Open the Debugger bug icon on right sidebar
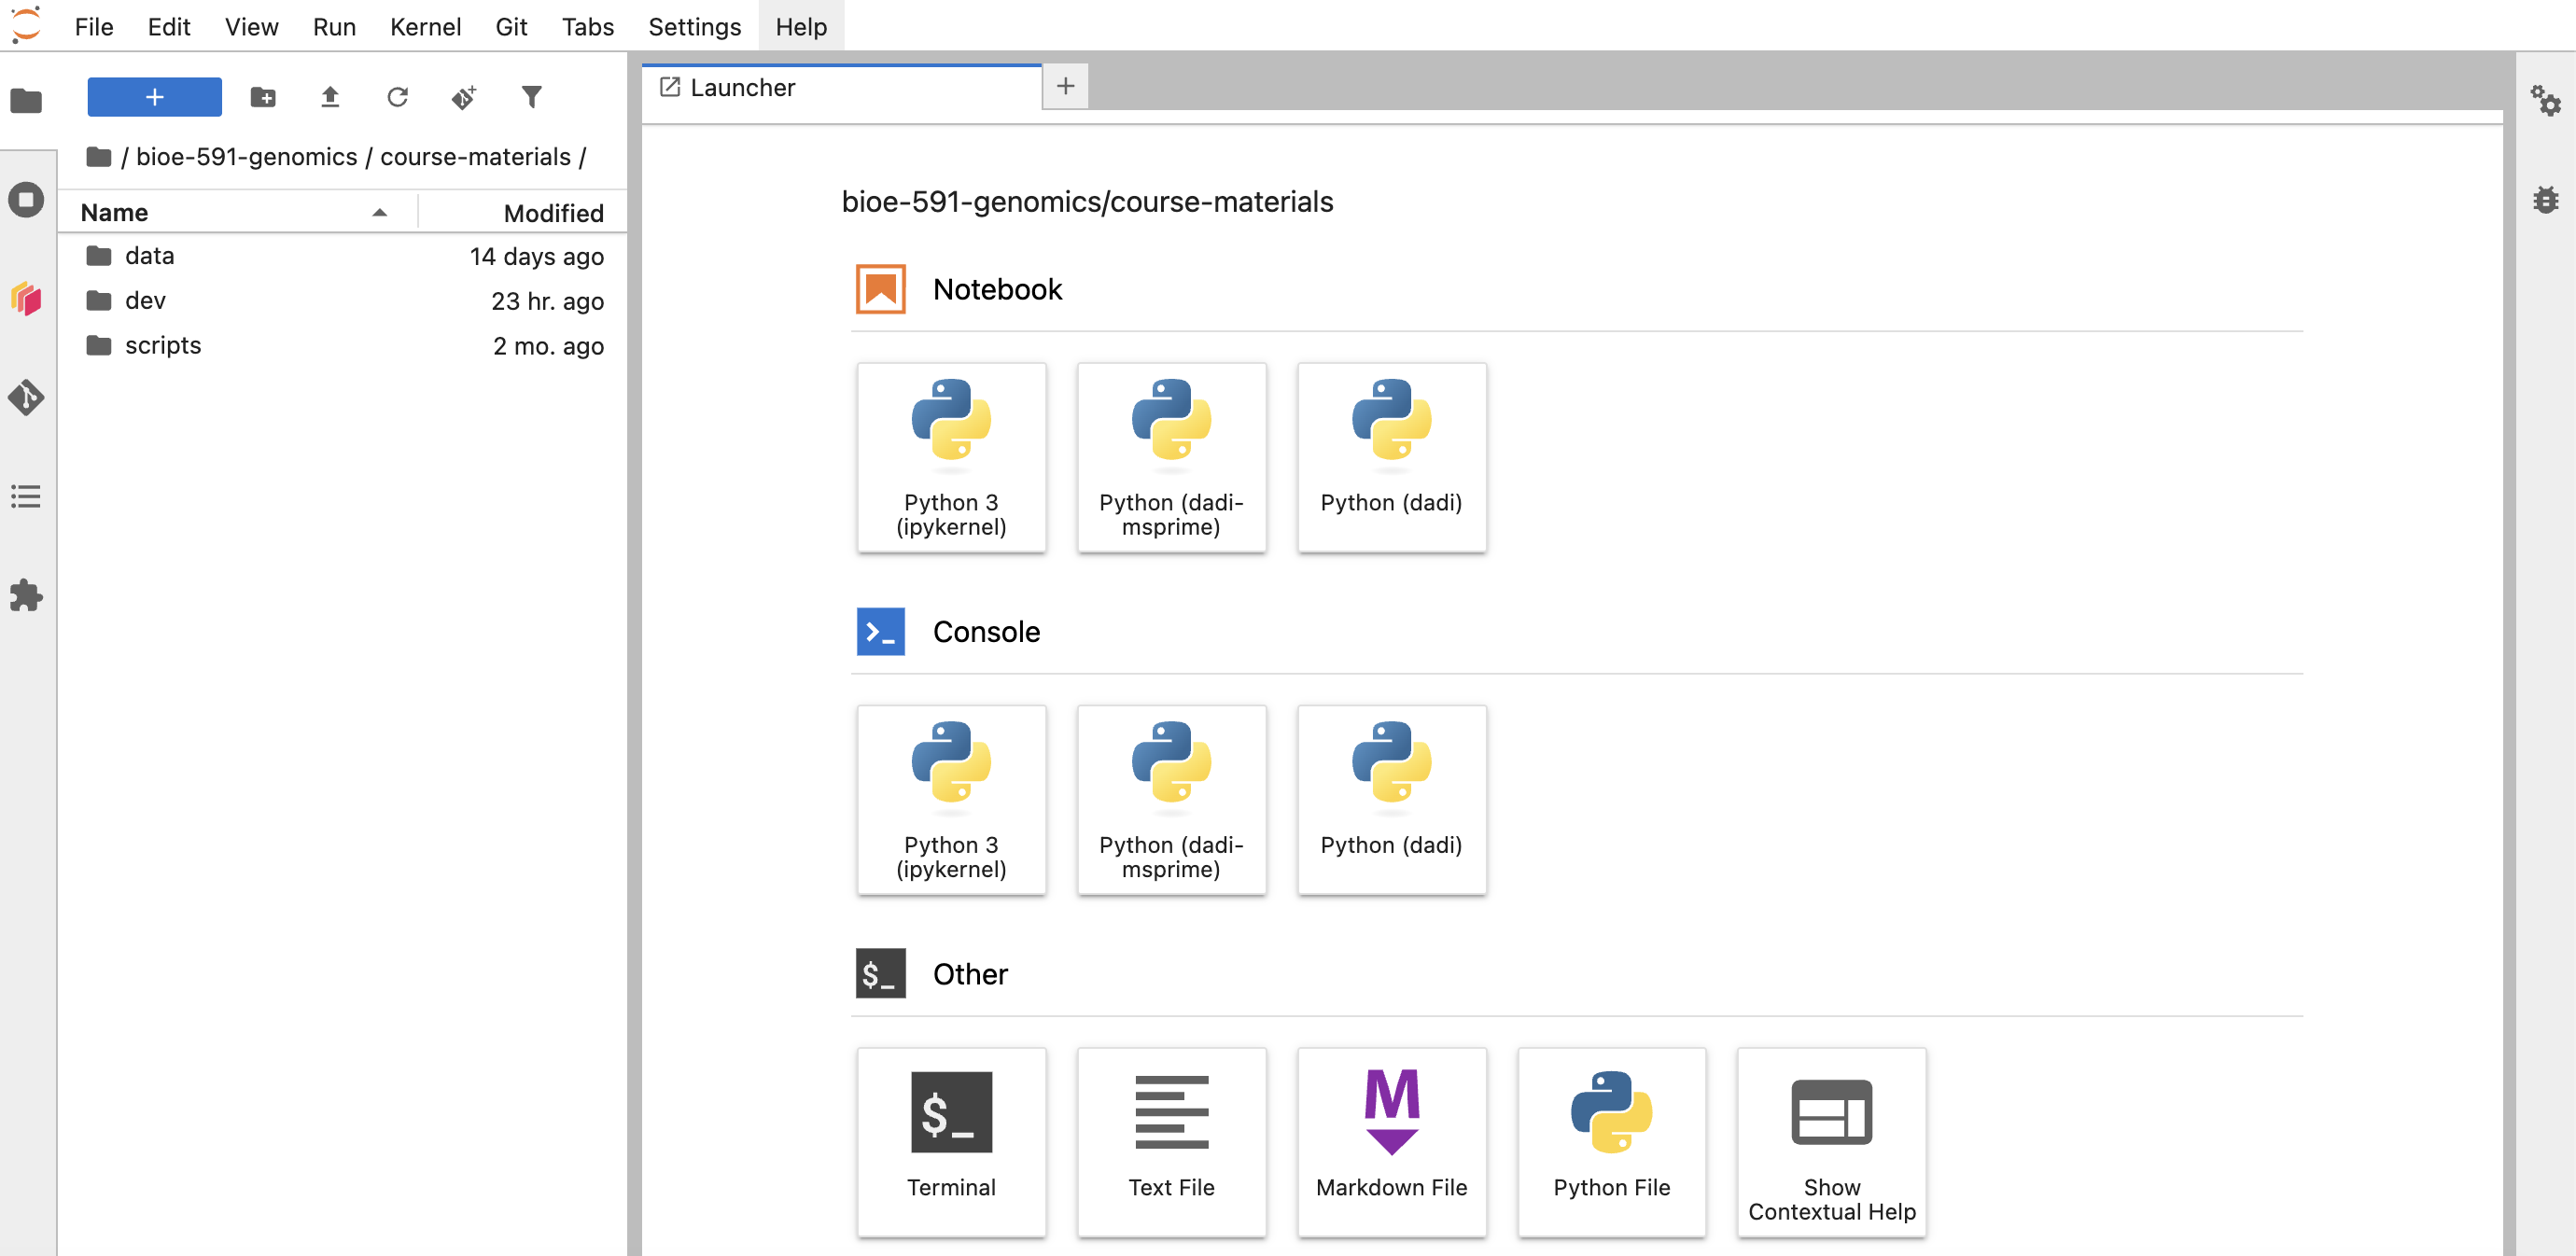 tap(2547, 199)
